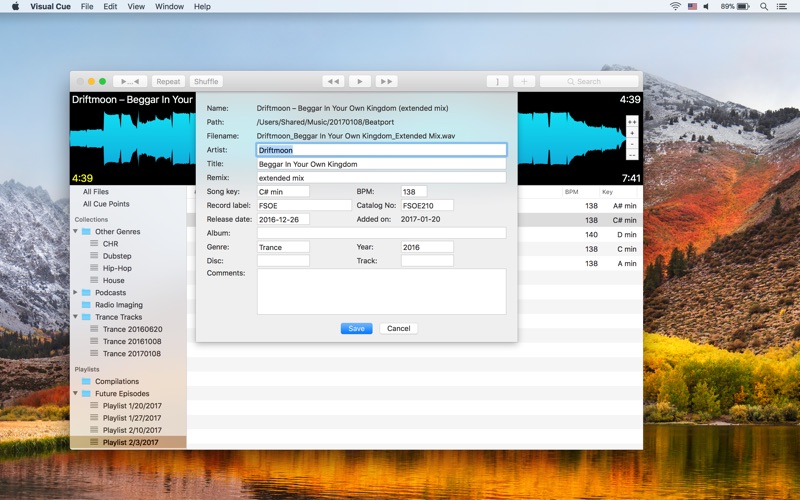Collapse the Future Episodes playlist folder

[75, 393]
